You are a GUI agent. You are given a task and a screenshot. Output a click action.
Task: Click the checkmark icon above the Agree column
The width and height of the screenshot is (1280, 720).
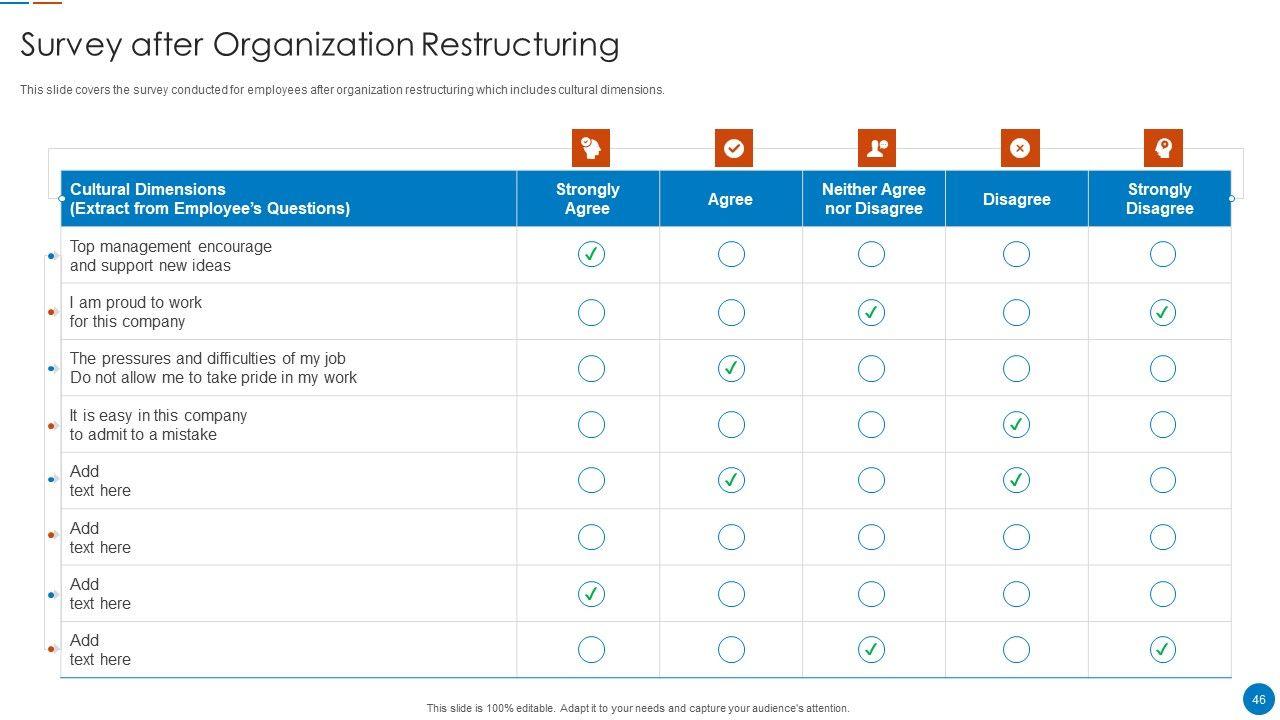[734, 148]
